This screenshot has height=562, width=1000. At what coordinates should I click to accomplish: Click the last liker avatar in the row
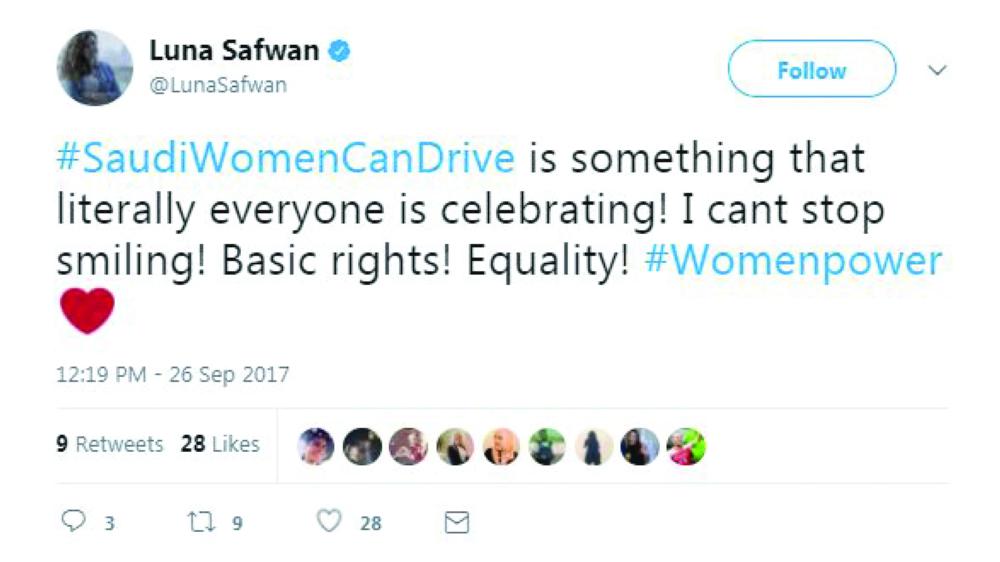[687, 446]
